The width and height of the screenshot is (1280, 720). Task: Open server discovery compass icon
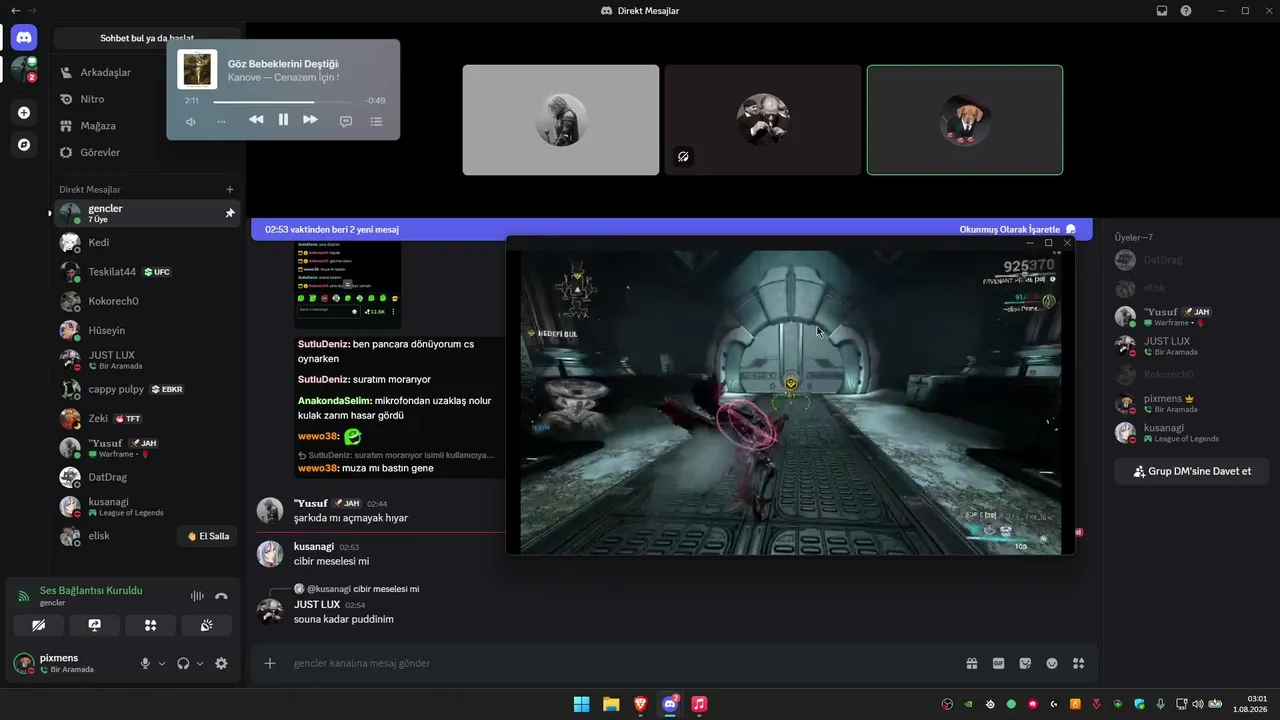(x=24, y=145)
